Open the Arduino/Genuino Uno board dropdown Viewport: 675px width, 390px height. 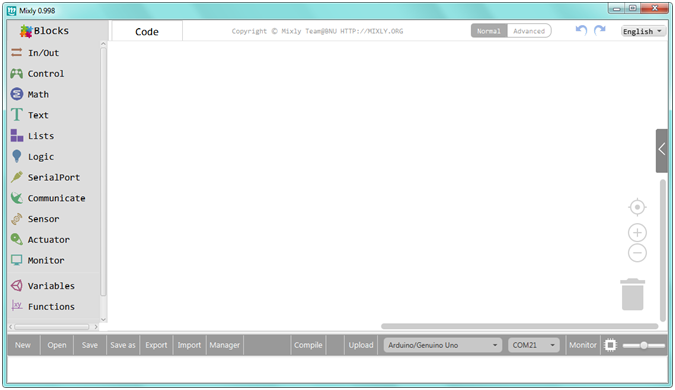click(x=443, y=345)
